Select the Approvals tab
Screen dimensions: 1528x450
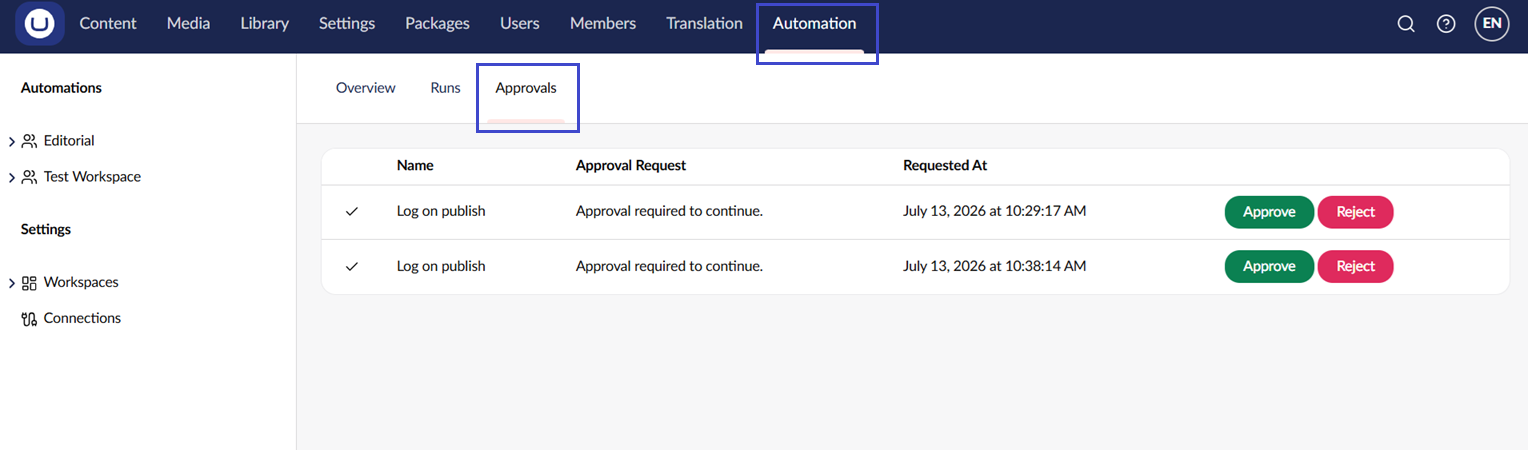tap(526, 88)
